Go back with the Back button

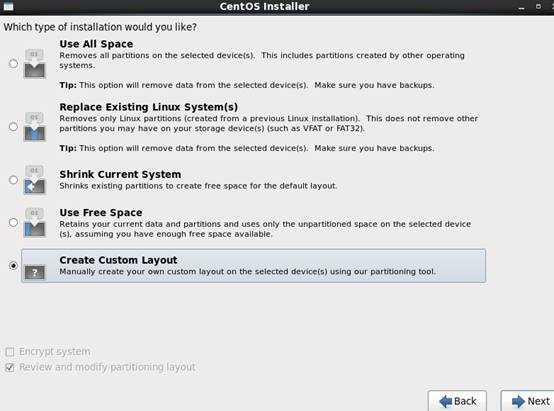click(x=457, y=401)
